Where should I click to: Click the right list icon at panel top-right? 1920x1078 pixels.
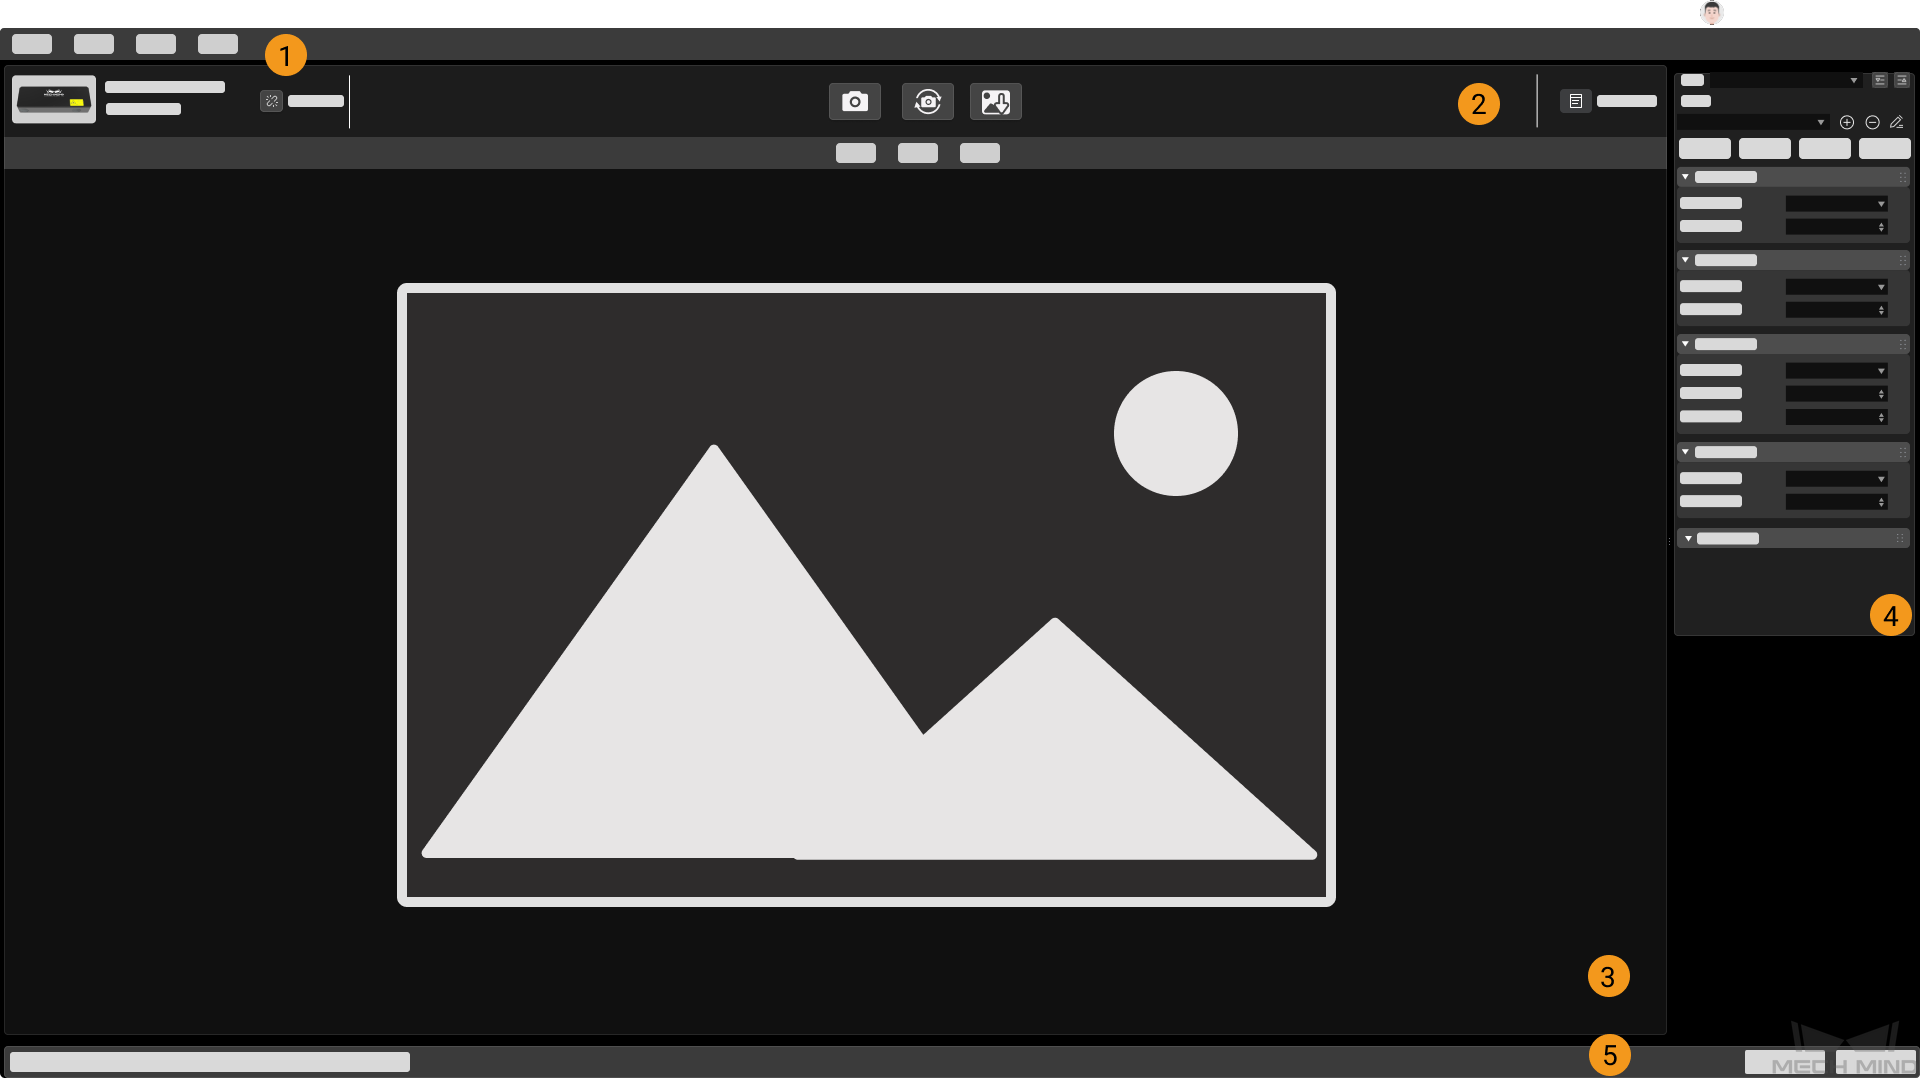tap(1902, 80)
